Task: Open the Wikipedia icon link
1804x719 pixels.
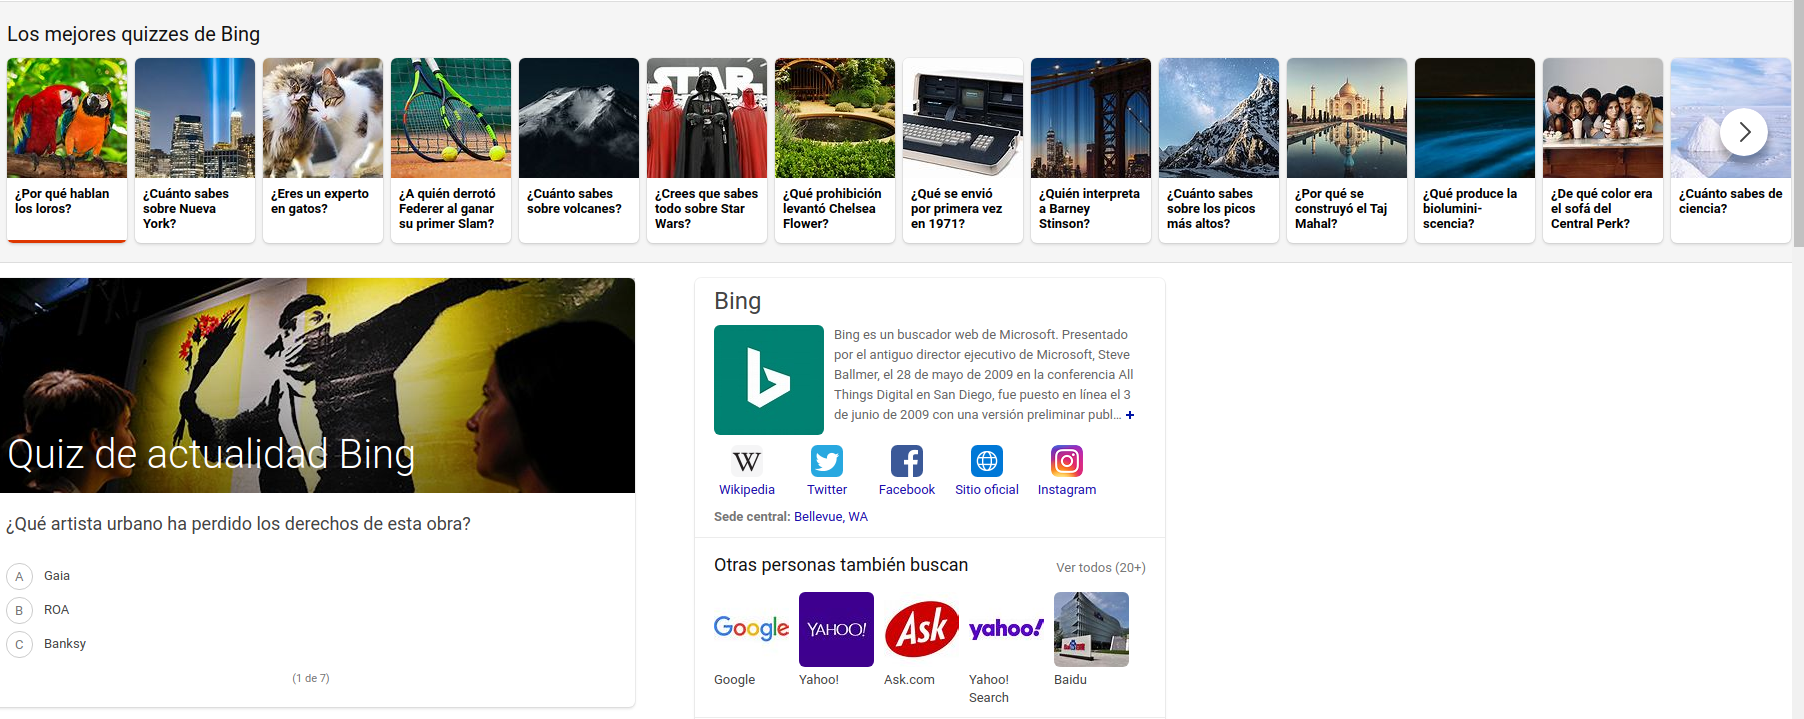Action: 747,461
